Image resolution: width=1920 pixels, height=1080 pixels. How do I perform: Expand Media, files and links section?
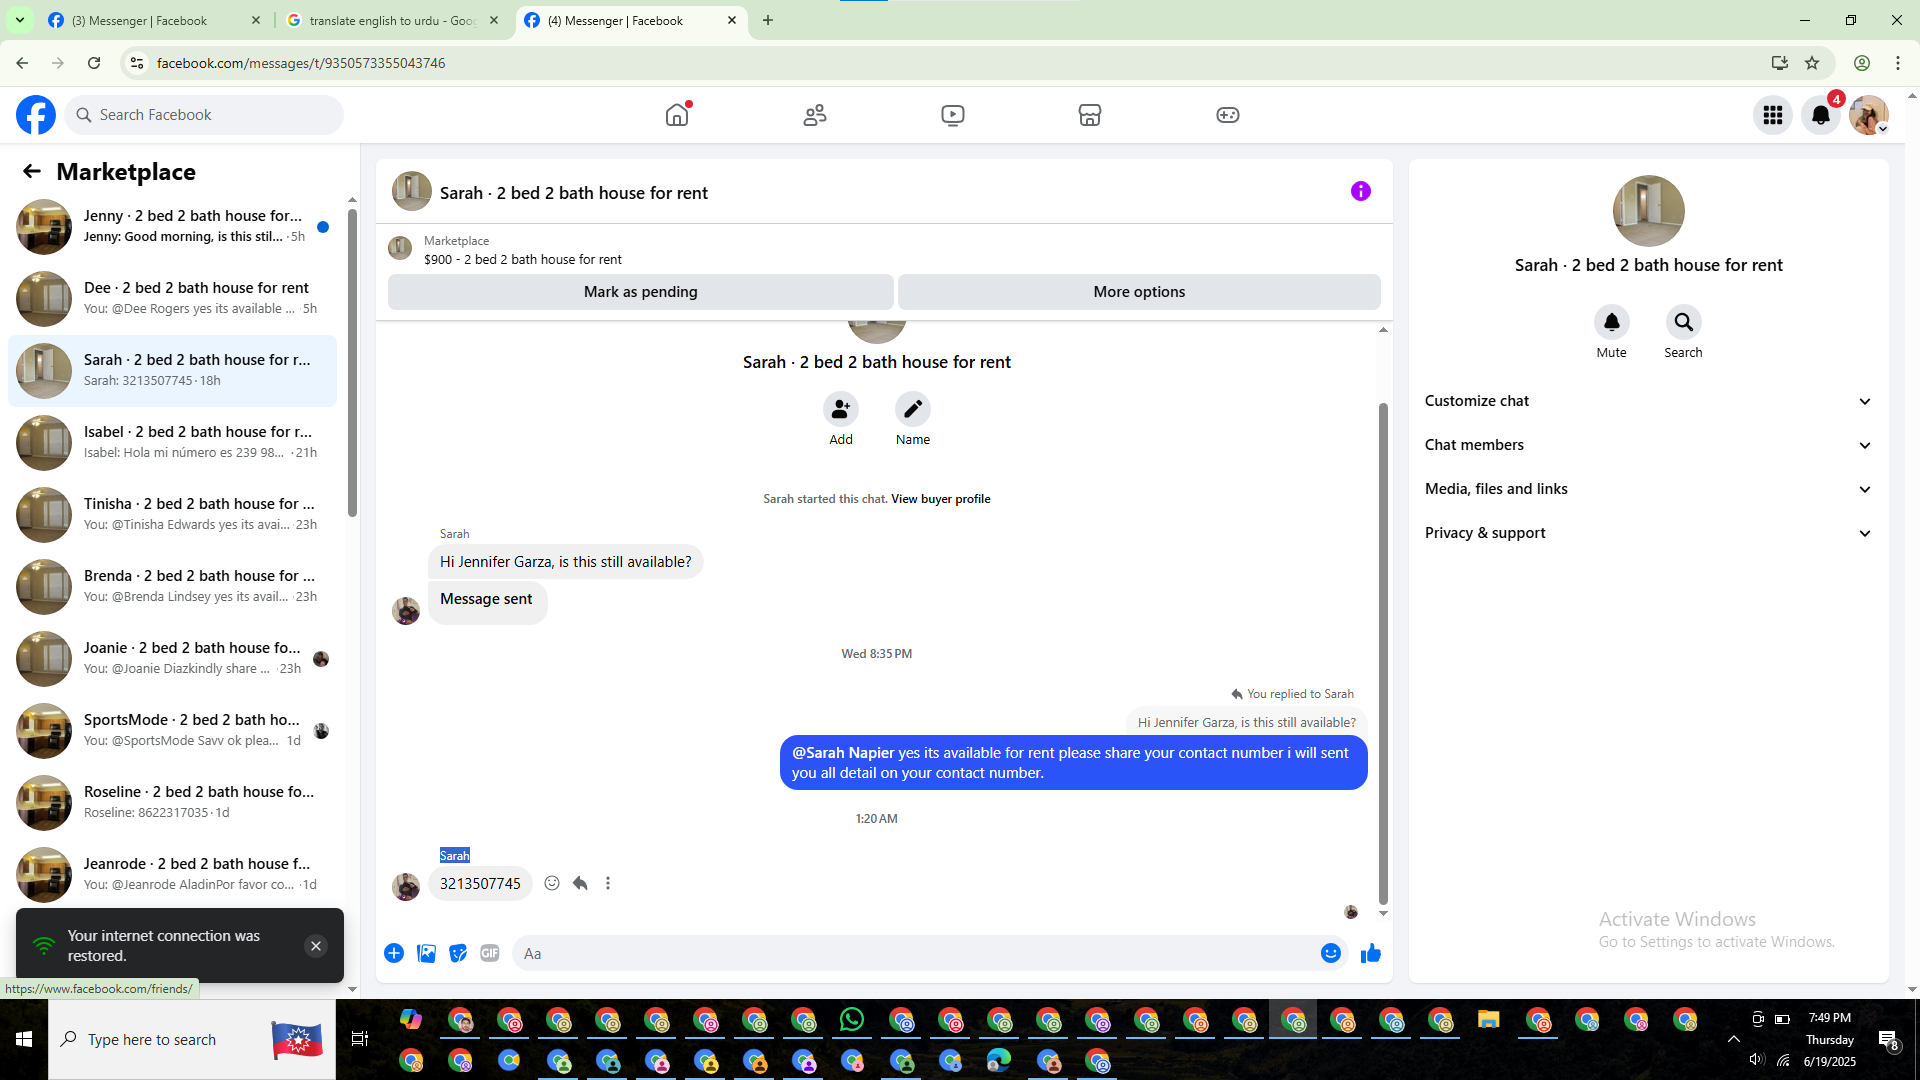click(x=1648, y=489)
